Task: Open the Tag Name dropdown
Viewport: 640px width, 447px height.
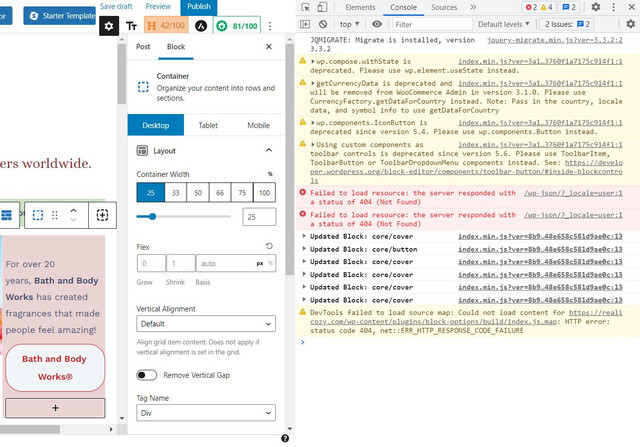Action: pos(206,413)
